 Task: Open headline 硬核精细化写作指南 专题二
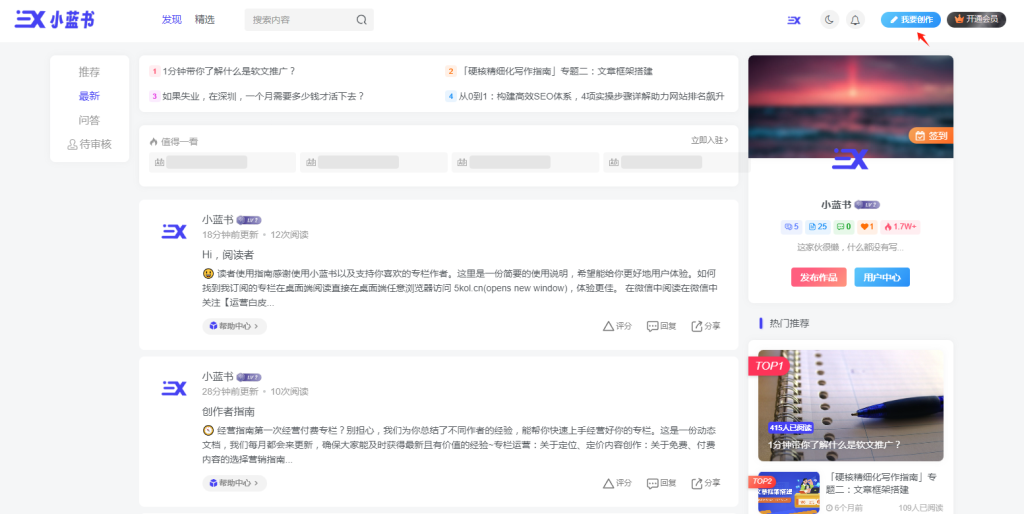tap(556, 71)
